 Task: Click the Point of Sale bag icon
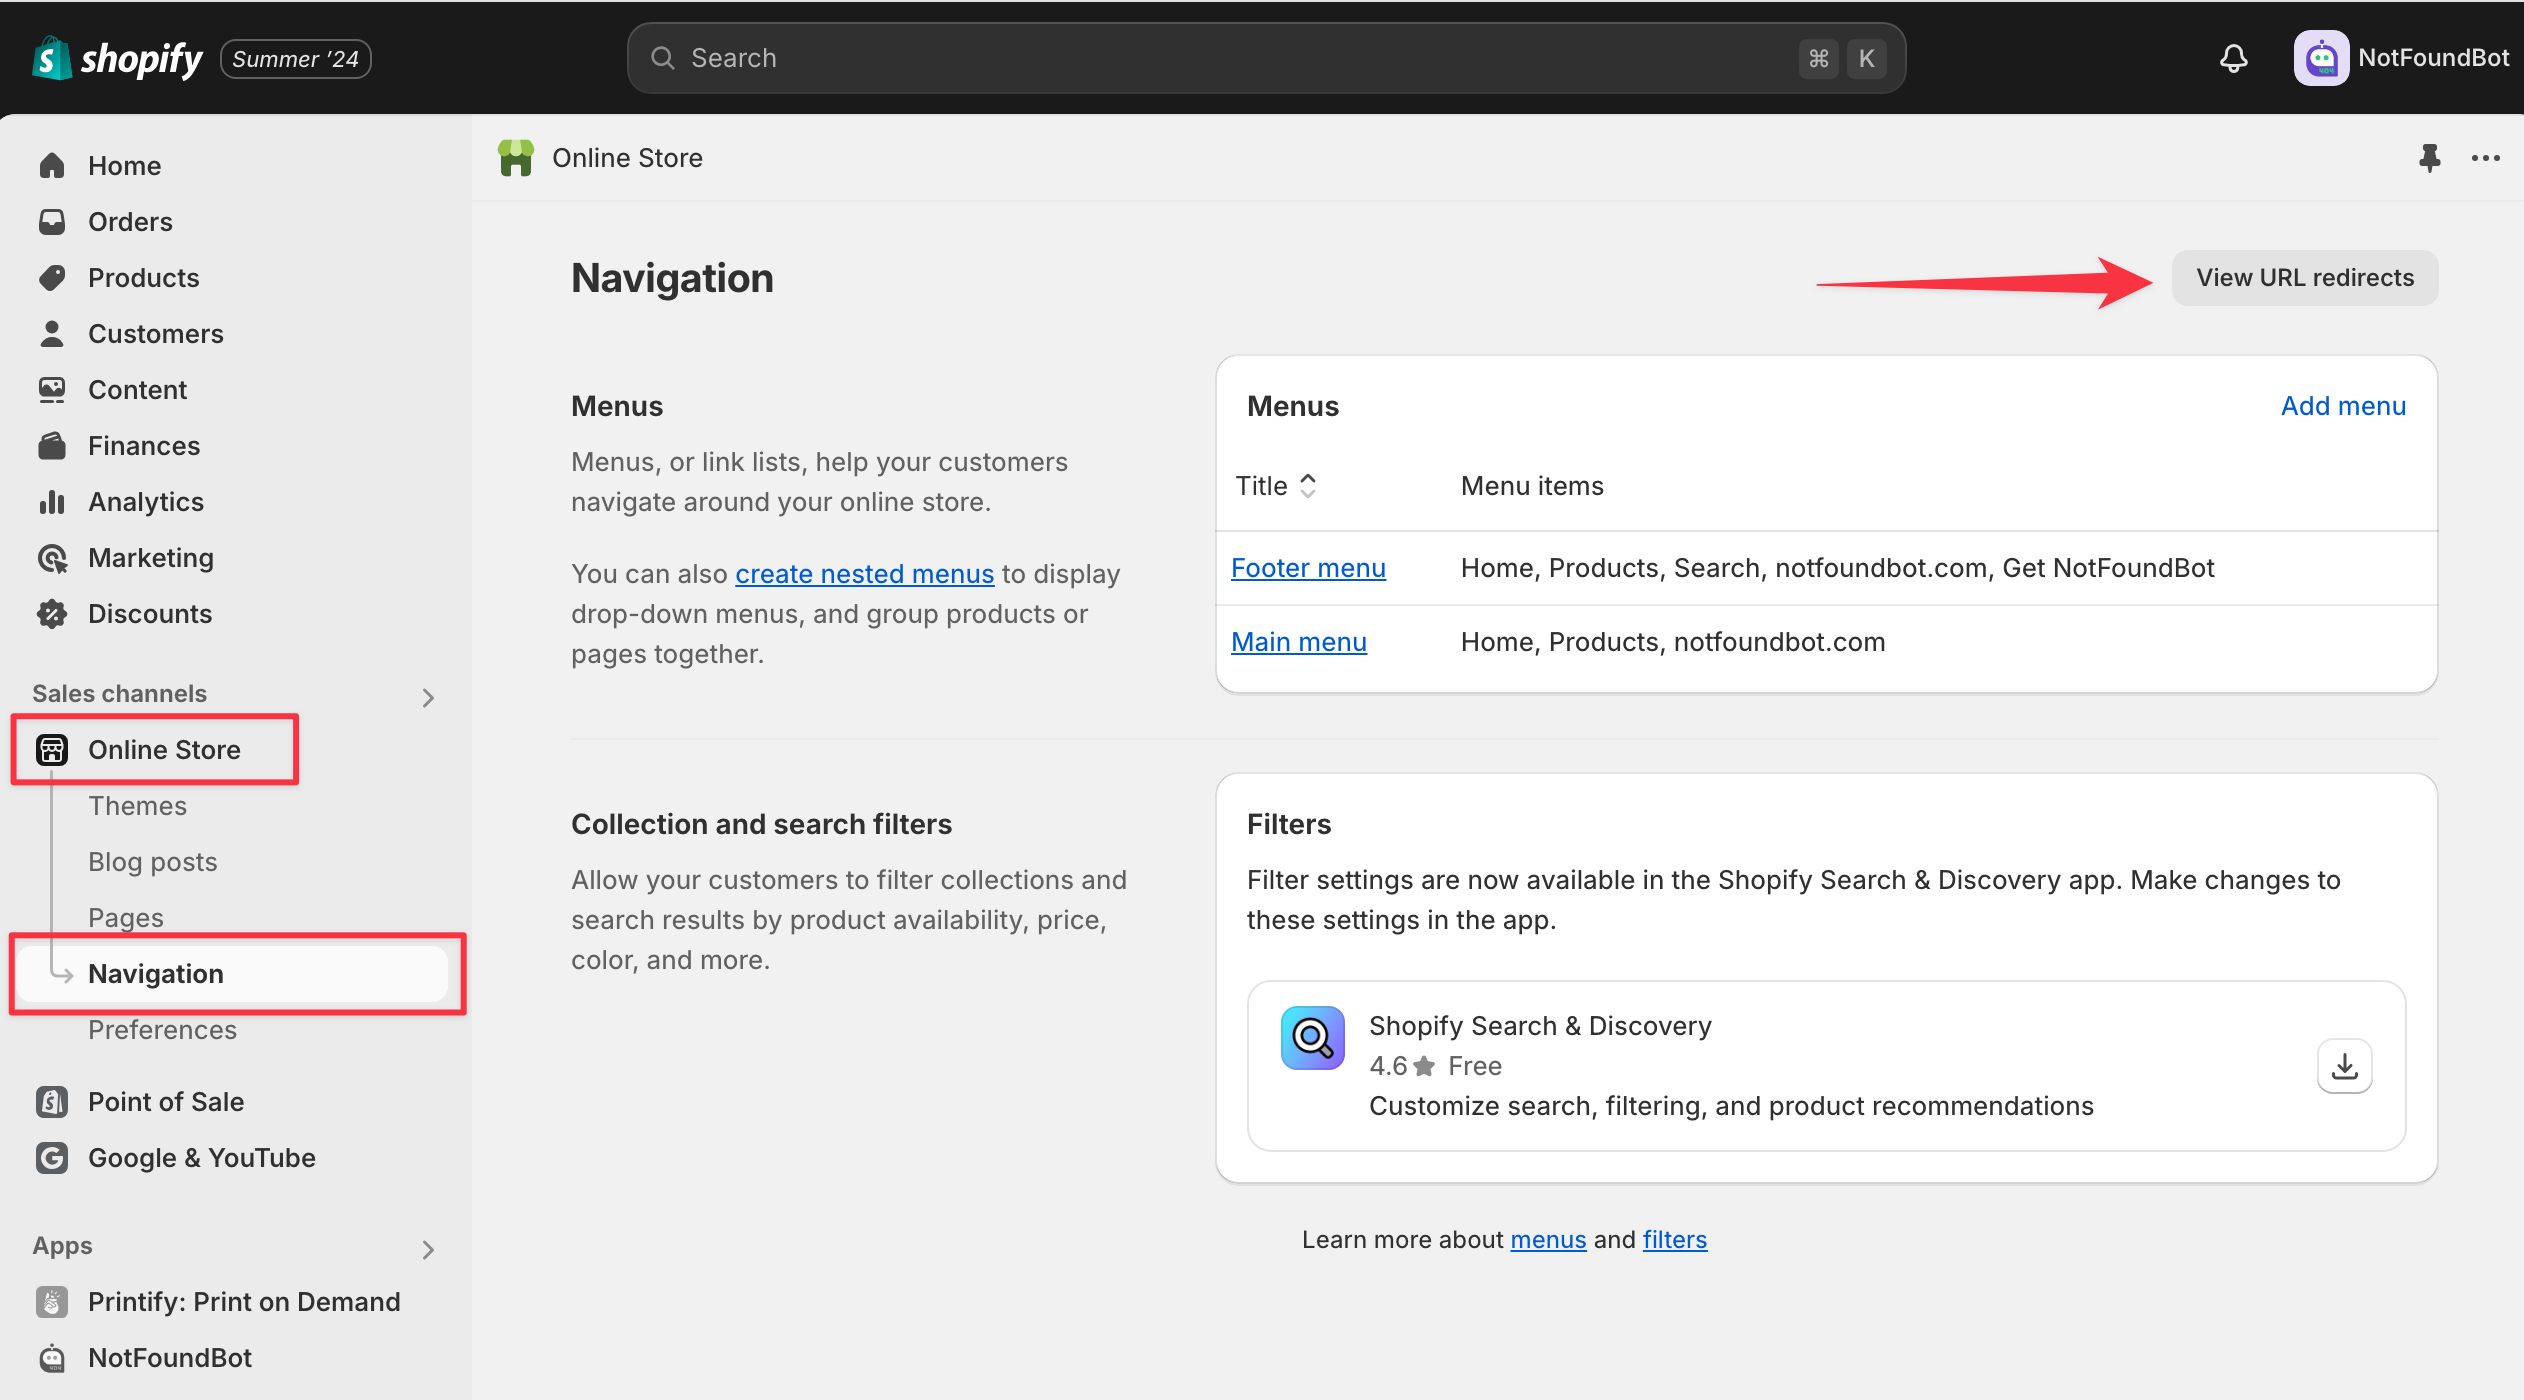52,1101
